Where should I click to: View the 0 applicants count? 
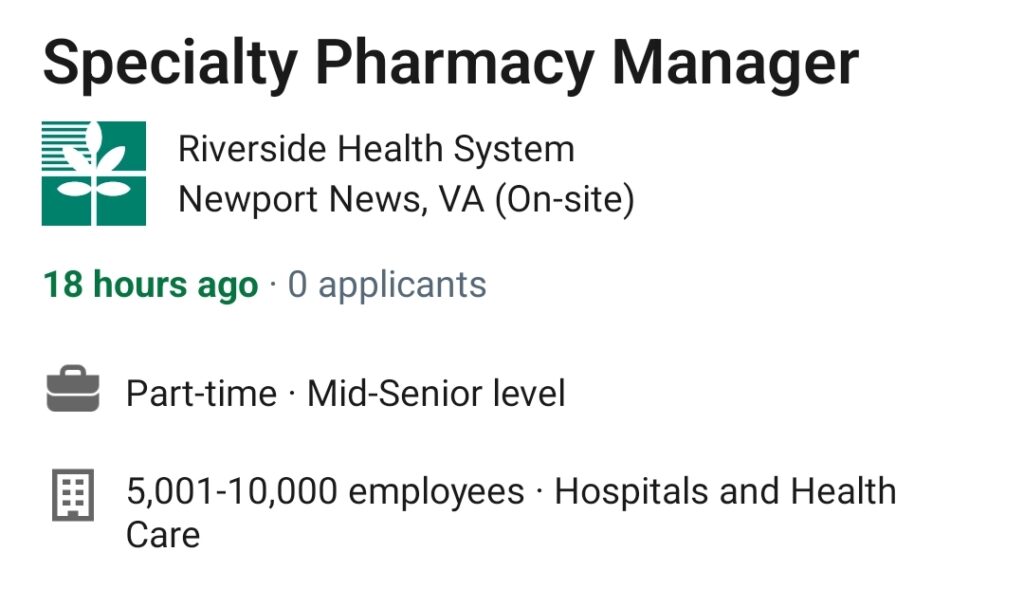coord(387,285)
